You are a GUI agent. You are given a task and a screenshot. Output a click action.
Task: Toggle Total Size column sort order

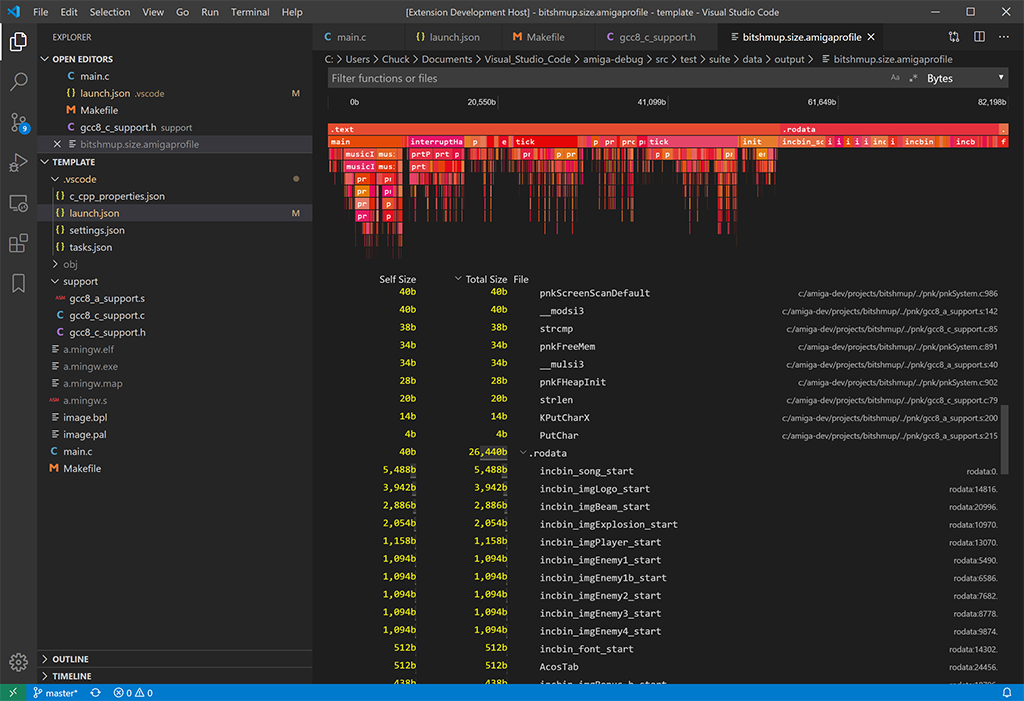[x=481, y=279]
